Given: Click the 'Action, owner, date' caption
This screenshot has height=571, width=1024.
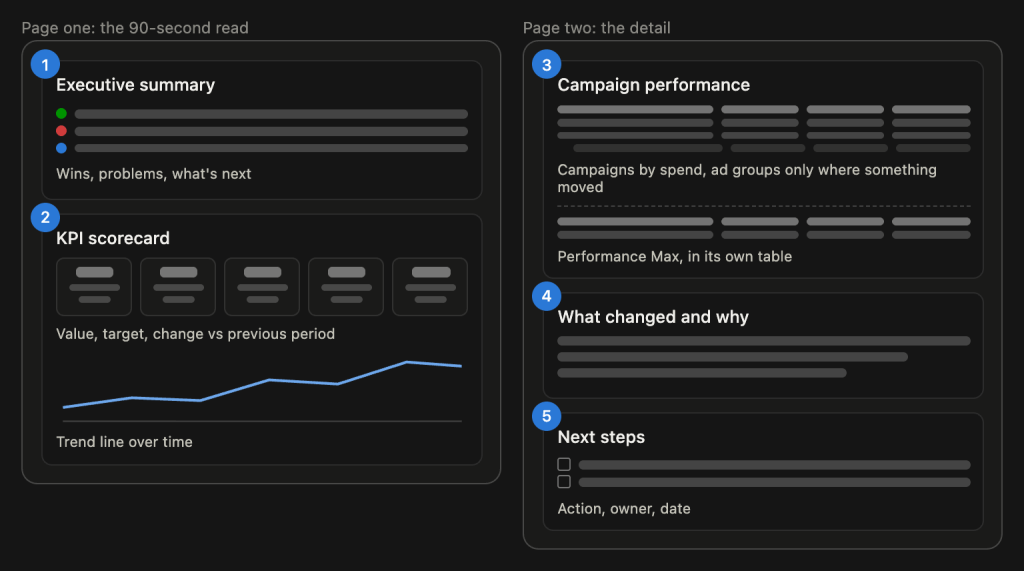Looking at the screenshot, I should pos(624,509).
